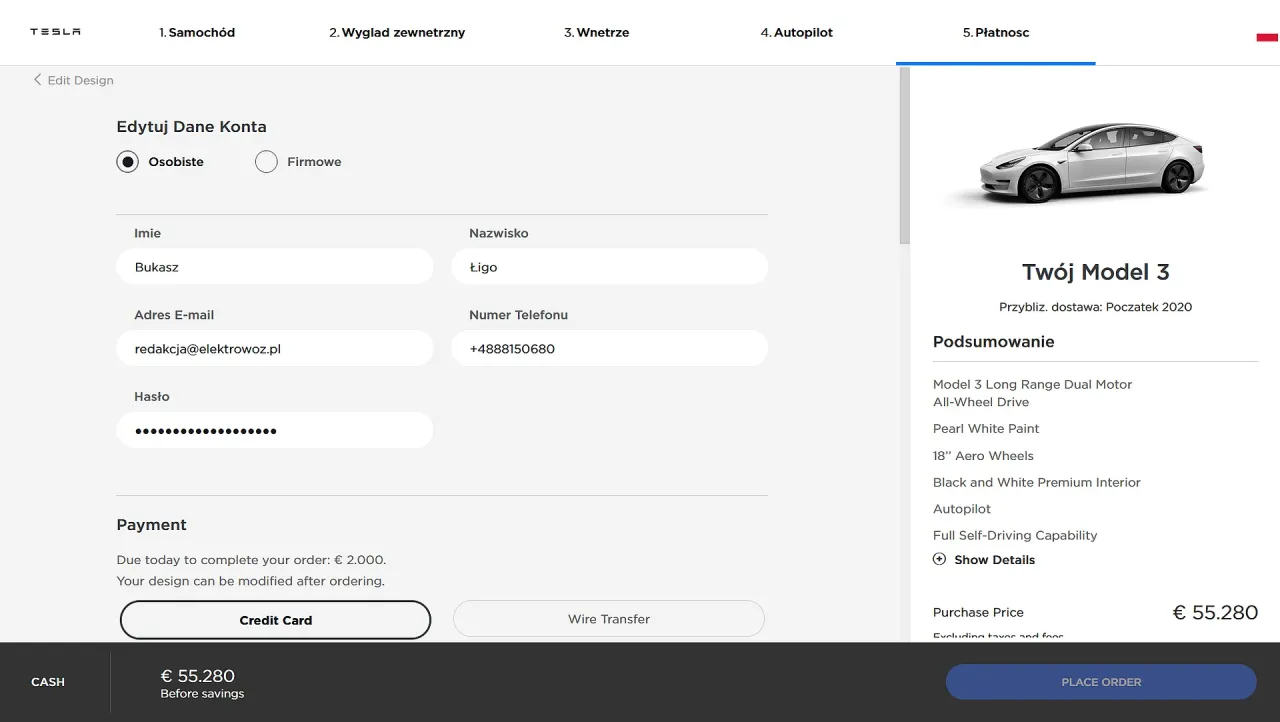This screenshot has width=1280, height=722.
Task: Focus the Nazwisko surname field
Action: coord(609,267)
